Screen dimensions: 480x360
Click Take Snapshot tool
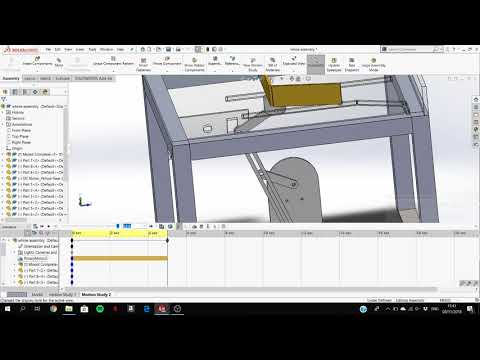tap(352, 65)
